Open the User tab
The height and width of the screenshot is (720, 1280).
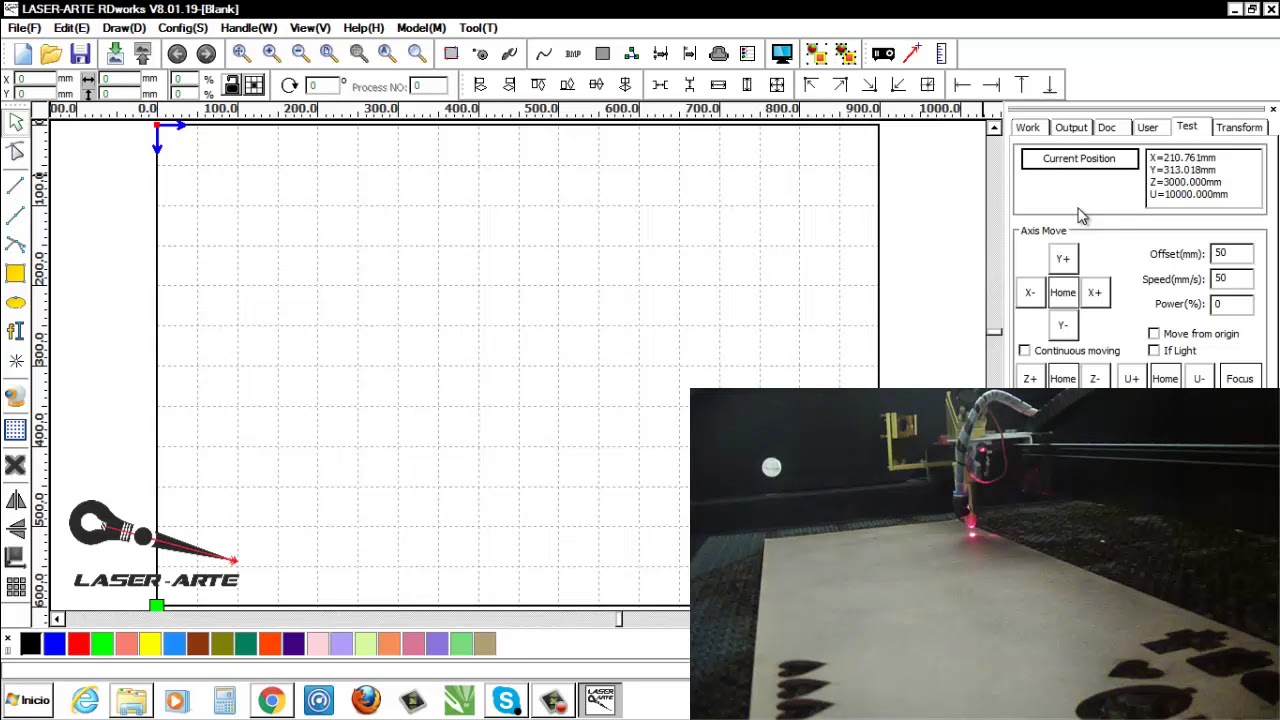click(1147, 128)
